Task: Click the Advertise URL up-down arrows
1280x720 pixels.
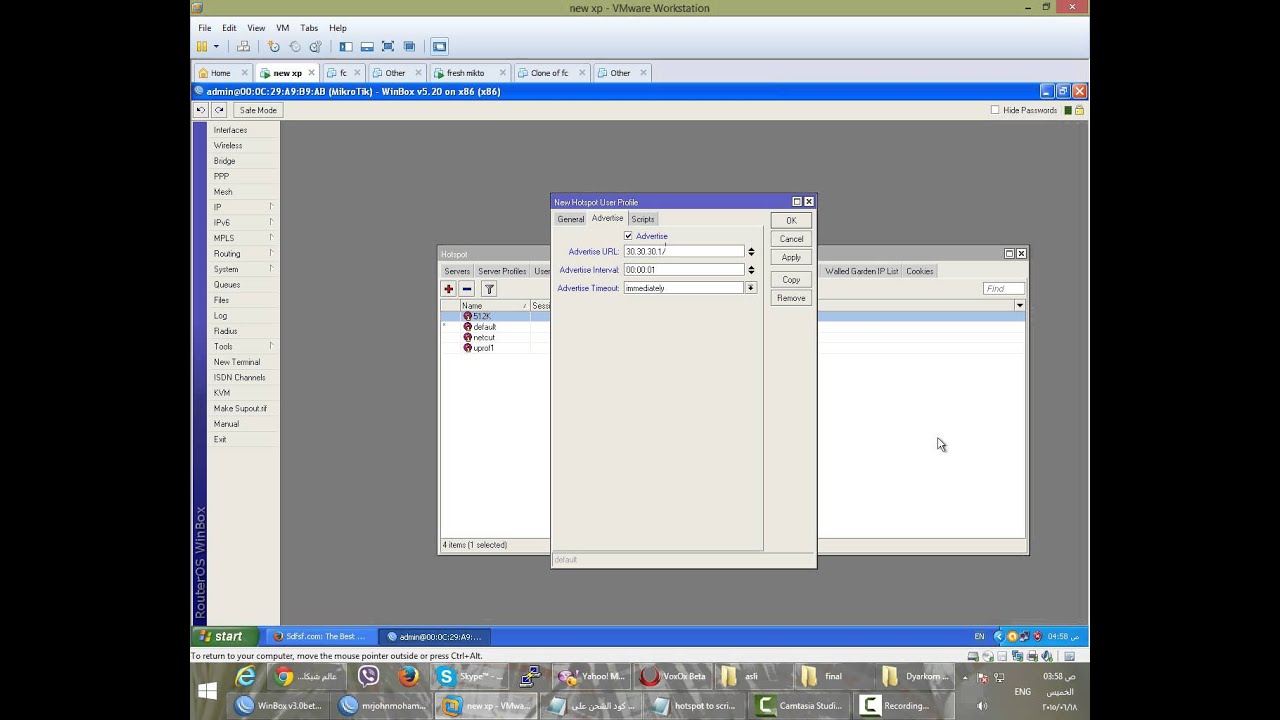Action: point(751,252)
